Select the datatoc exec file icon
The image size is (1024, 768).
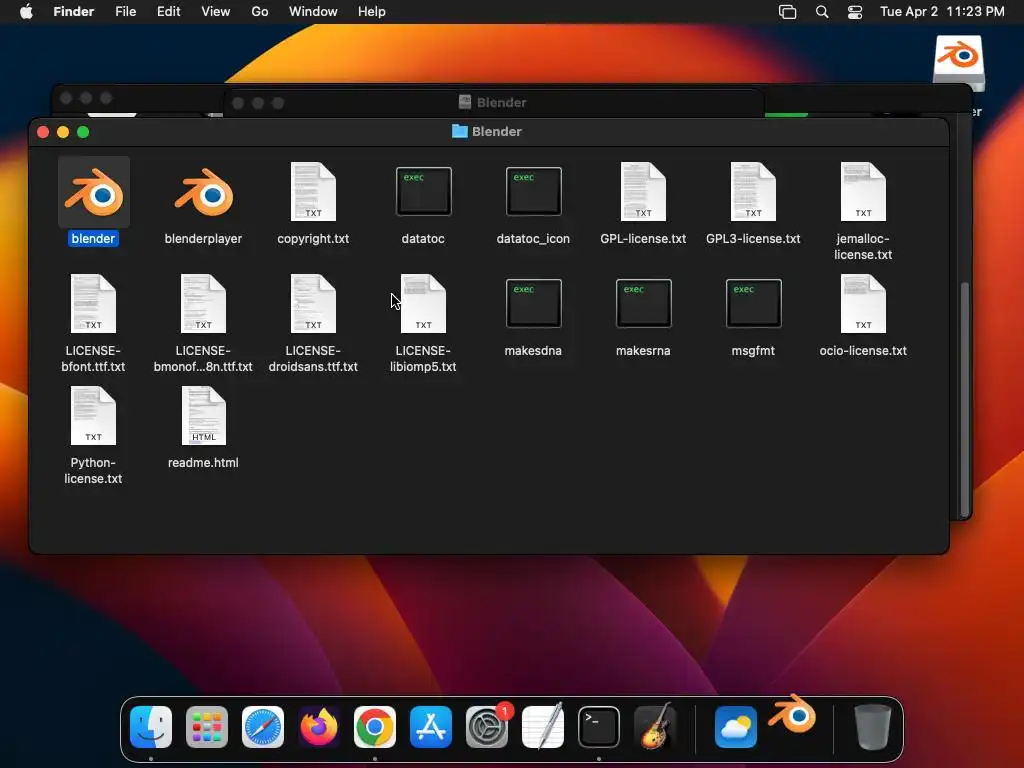click(423, 191)
